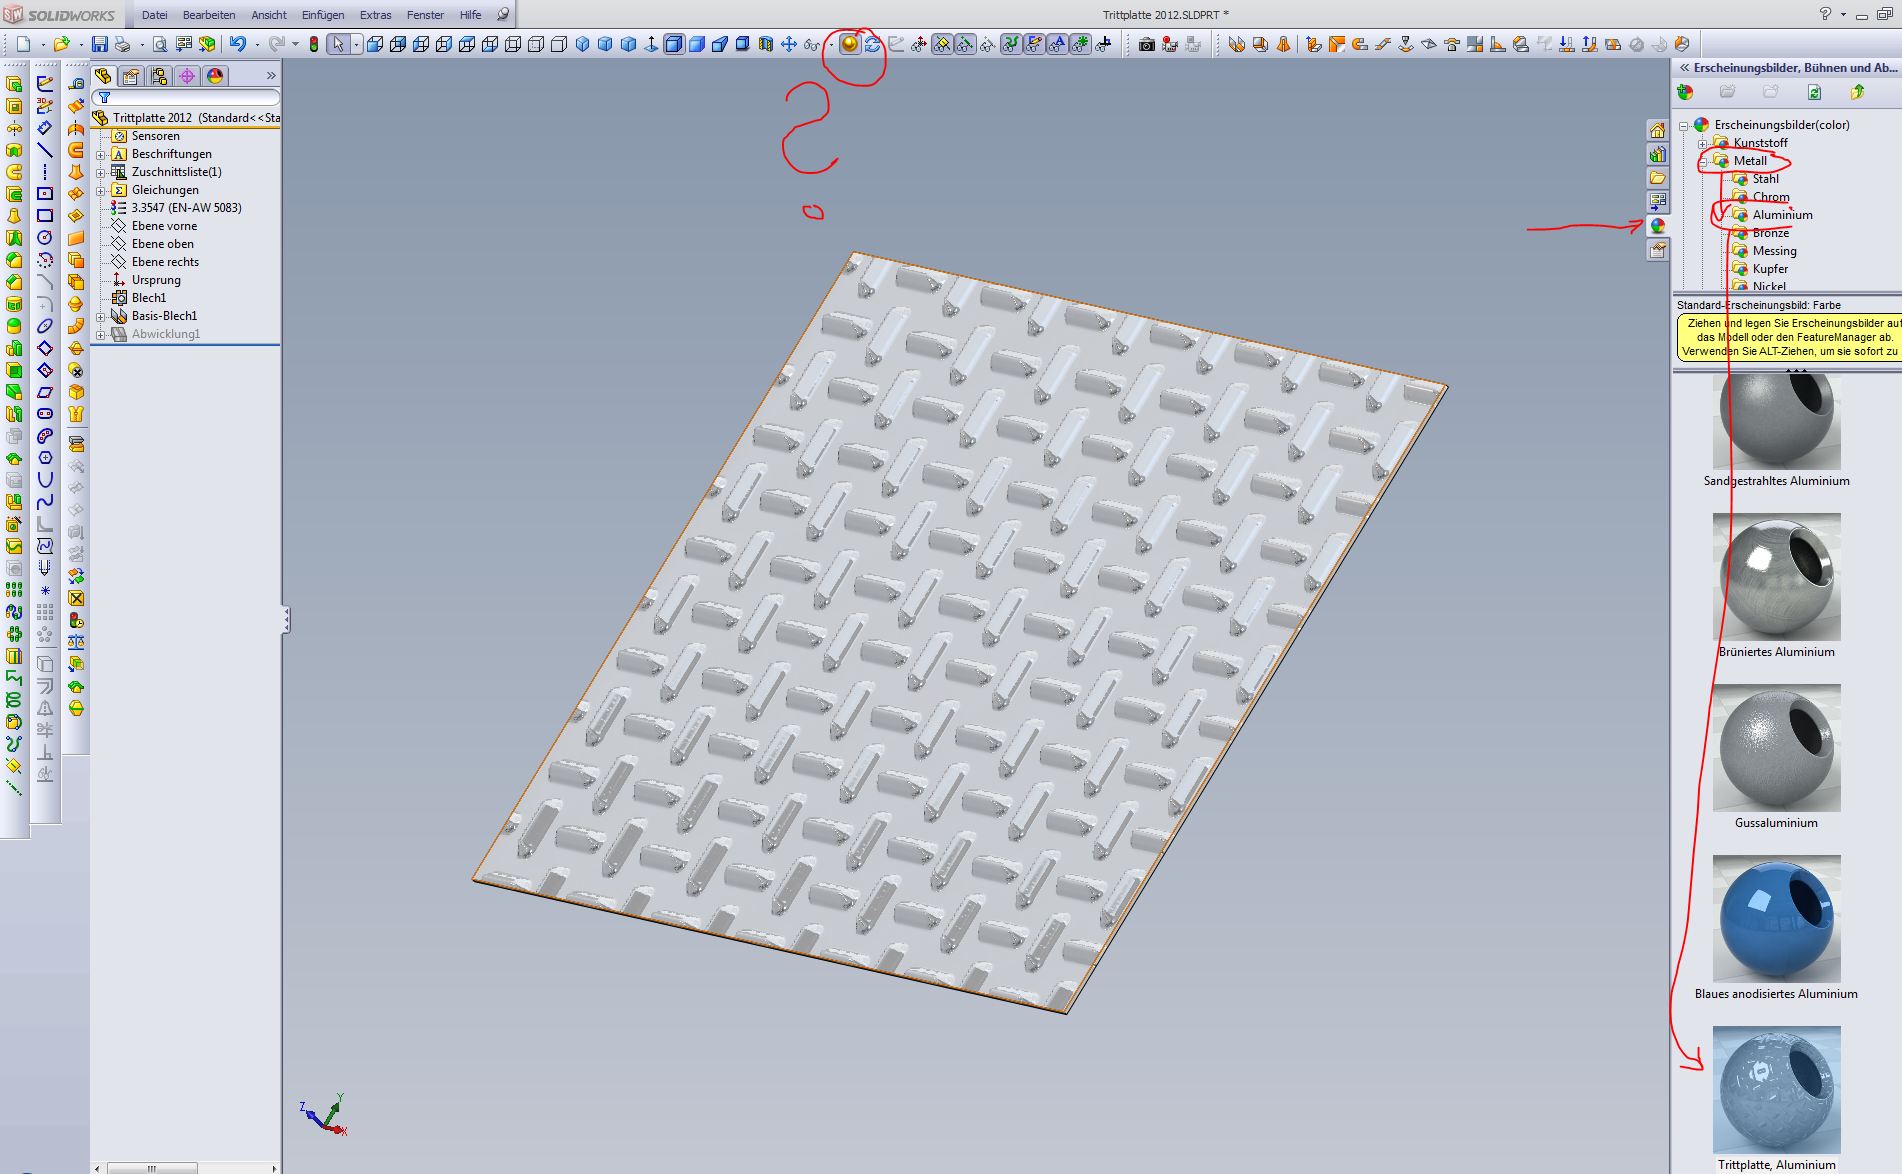Screen dimensions: 1902x1174
Task: Switch to the DimXpertManager tab icon
Action: pyautogui.click(x=187, y=76)
